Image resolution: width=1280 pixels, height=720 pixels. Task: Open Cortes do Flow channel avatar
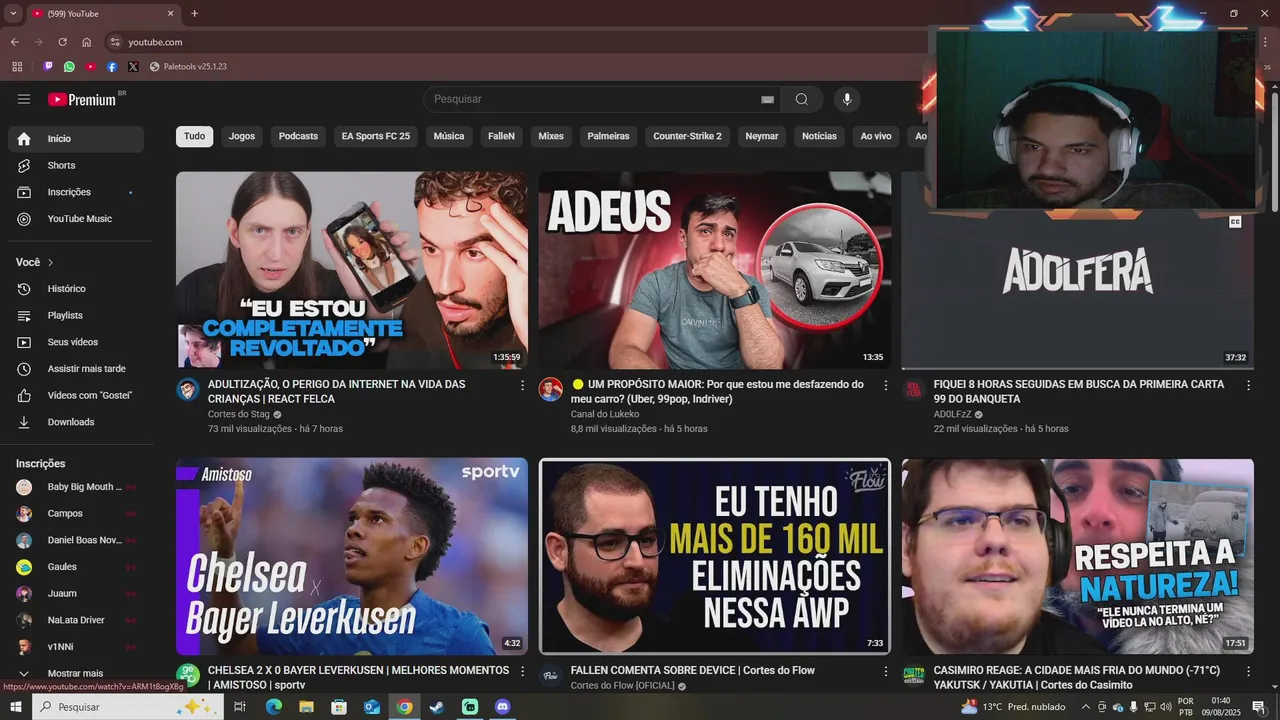[551, 676]
